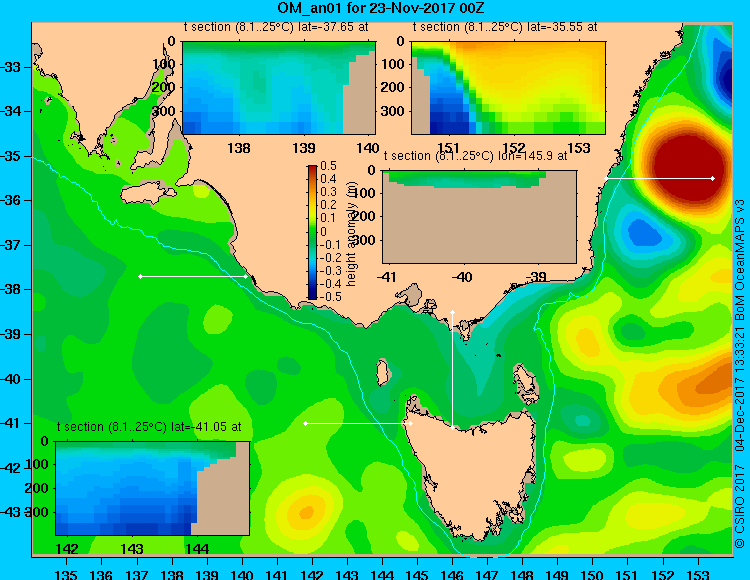The width and height of the screenshot is (750, 580).
Task: Click the 143 label under the lat=-41.05 inset
Action: [132, 549]
